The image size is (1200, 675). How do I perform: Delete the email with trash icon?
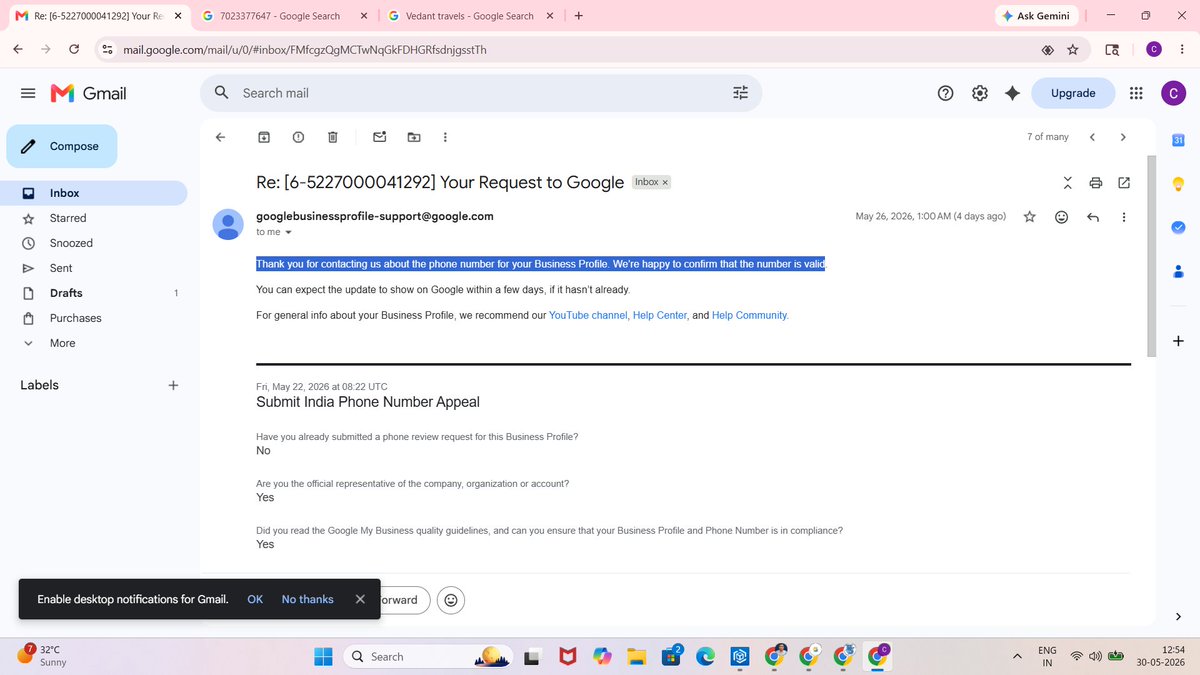[x=333, y=137]
